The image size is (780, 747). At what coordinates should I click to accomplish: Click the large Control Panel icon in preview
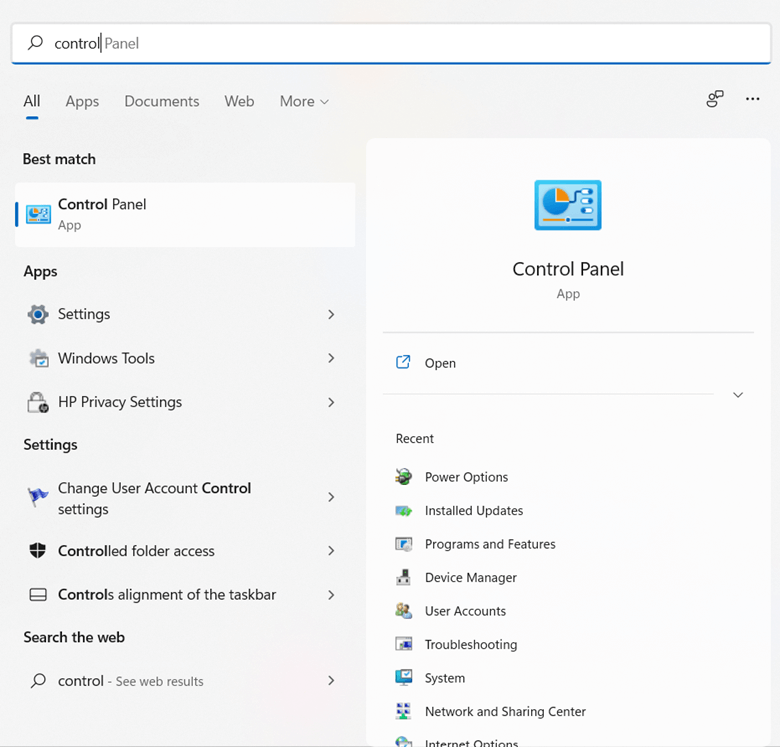click(568, 206)
